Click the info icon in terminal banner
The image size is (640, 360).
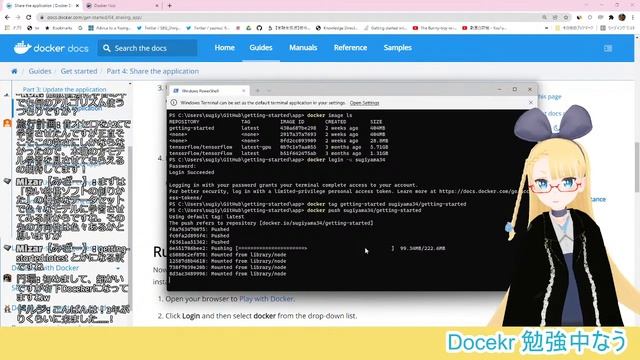coord(173,103)
